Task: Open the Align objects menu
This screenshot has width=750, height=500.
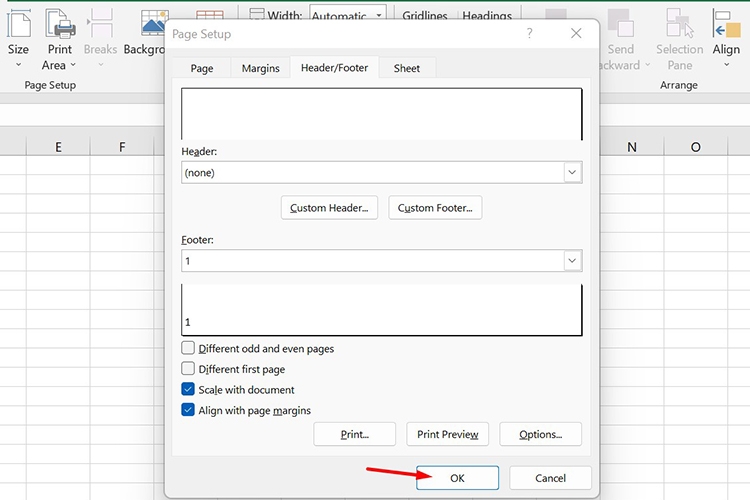Action: [x=726, y=39]
